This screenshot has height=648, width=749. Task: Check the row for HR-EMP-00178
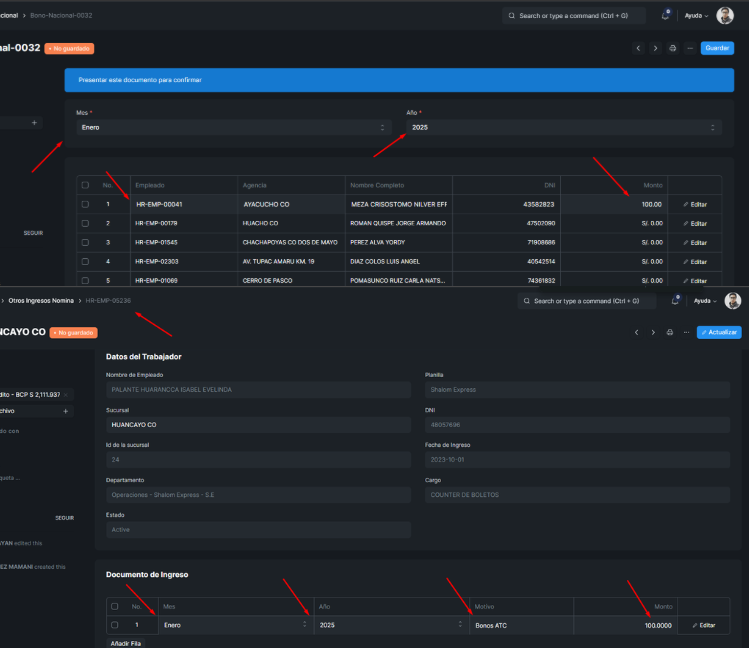point(85,223)
